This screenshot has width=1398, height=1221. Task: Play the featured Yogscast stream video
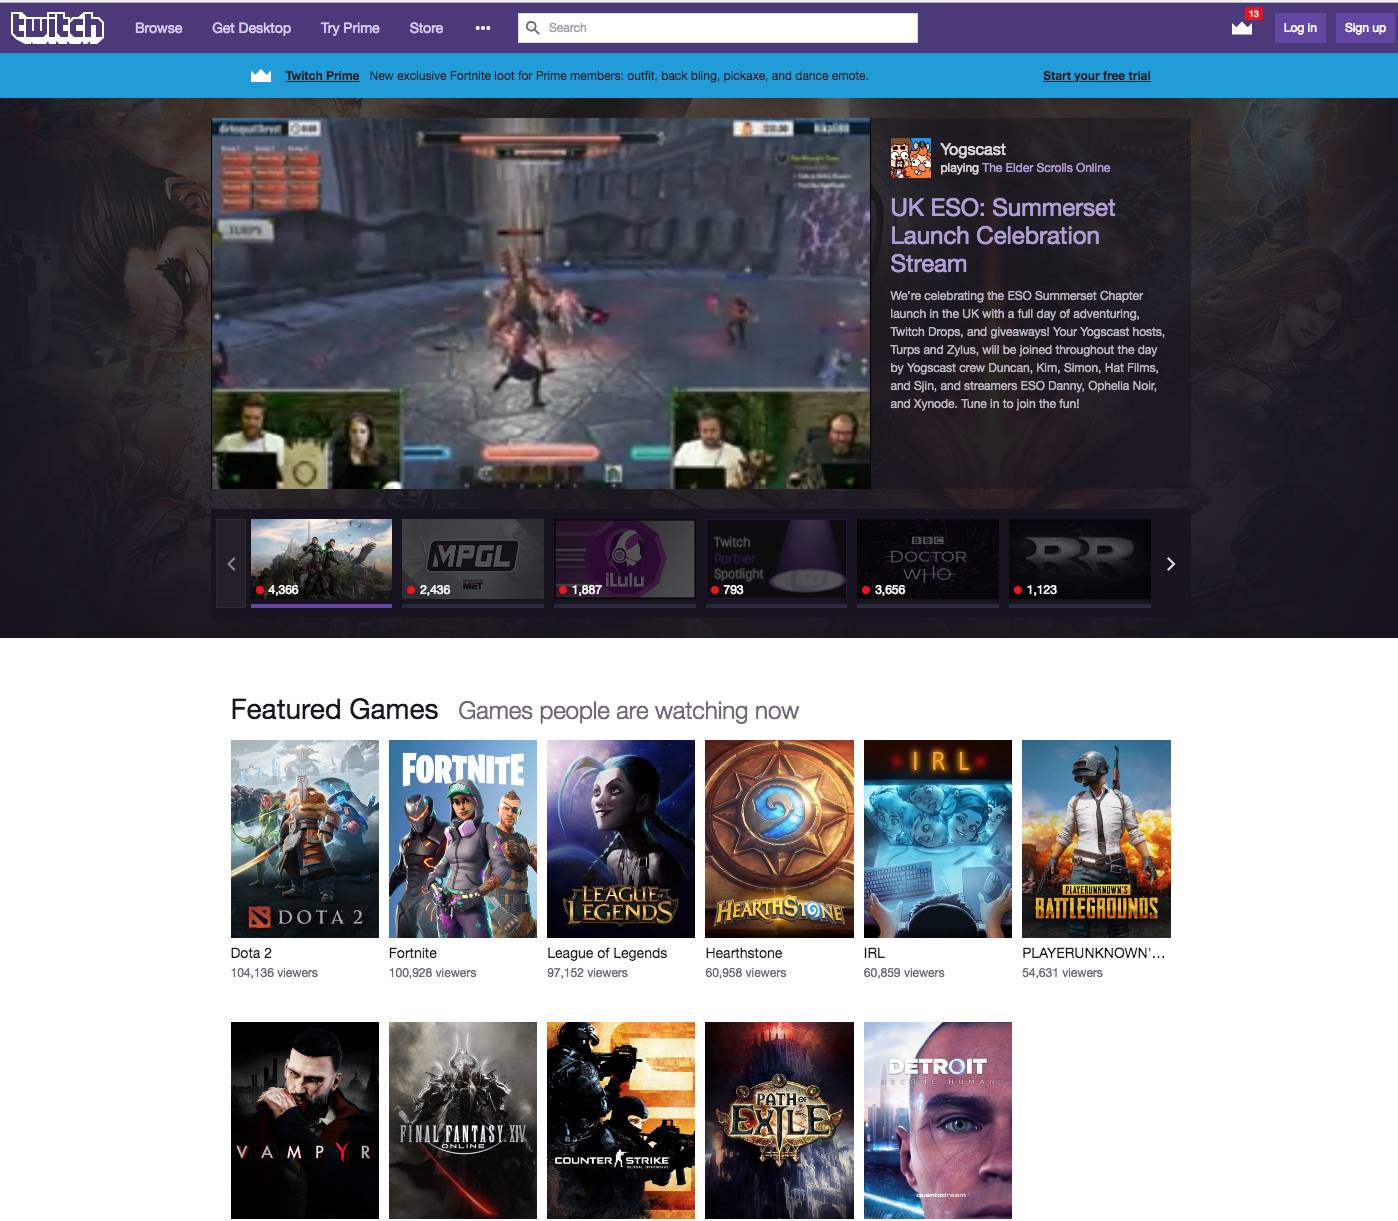[540, 303]
